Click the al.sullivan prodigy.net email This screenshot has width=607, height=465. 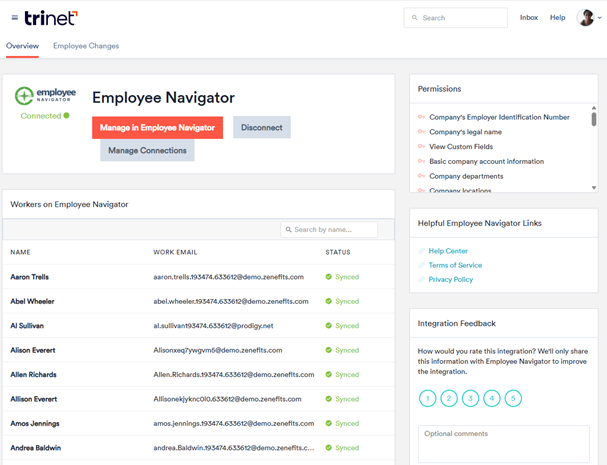click(213, 326)
